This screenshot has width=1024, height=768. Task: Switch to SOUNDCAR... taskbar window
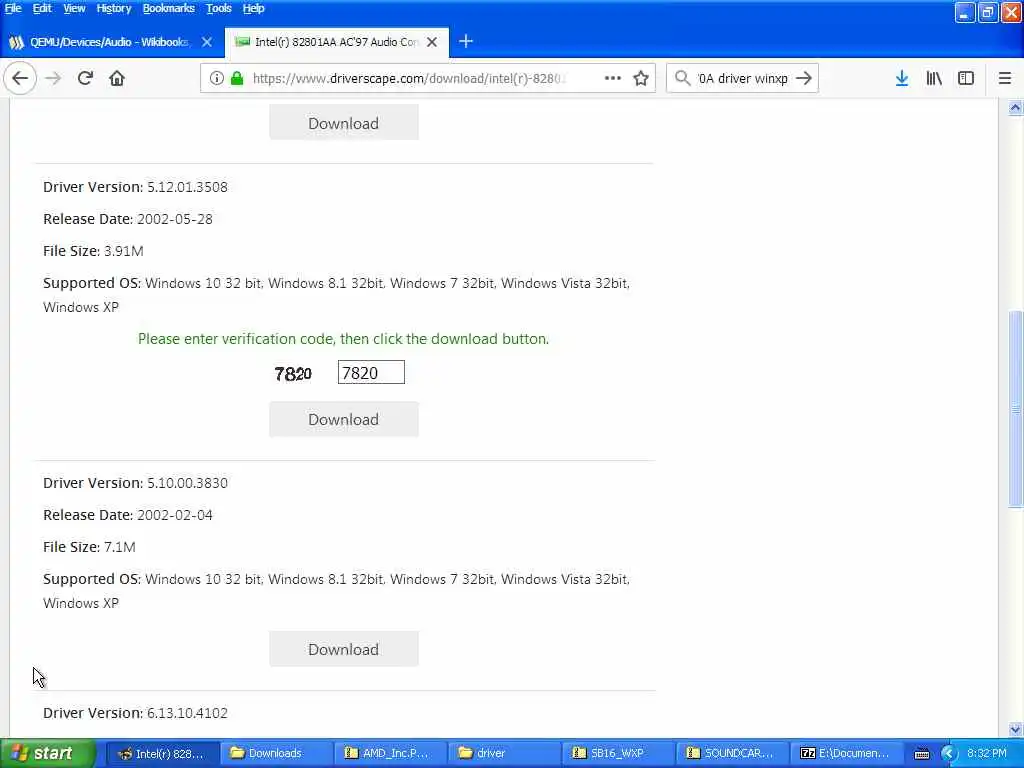[731, 754]
